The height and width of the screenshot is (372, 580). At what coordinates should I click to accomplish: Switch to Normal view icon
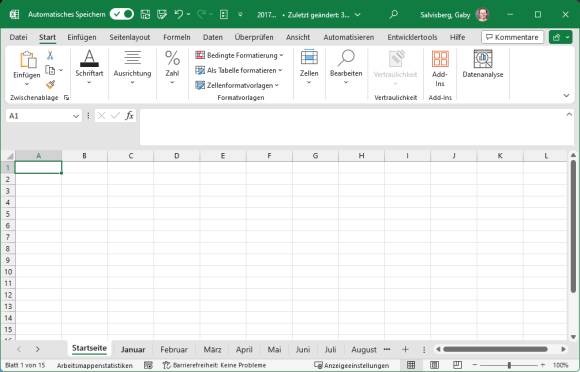pos(411,365)
